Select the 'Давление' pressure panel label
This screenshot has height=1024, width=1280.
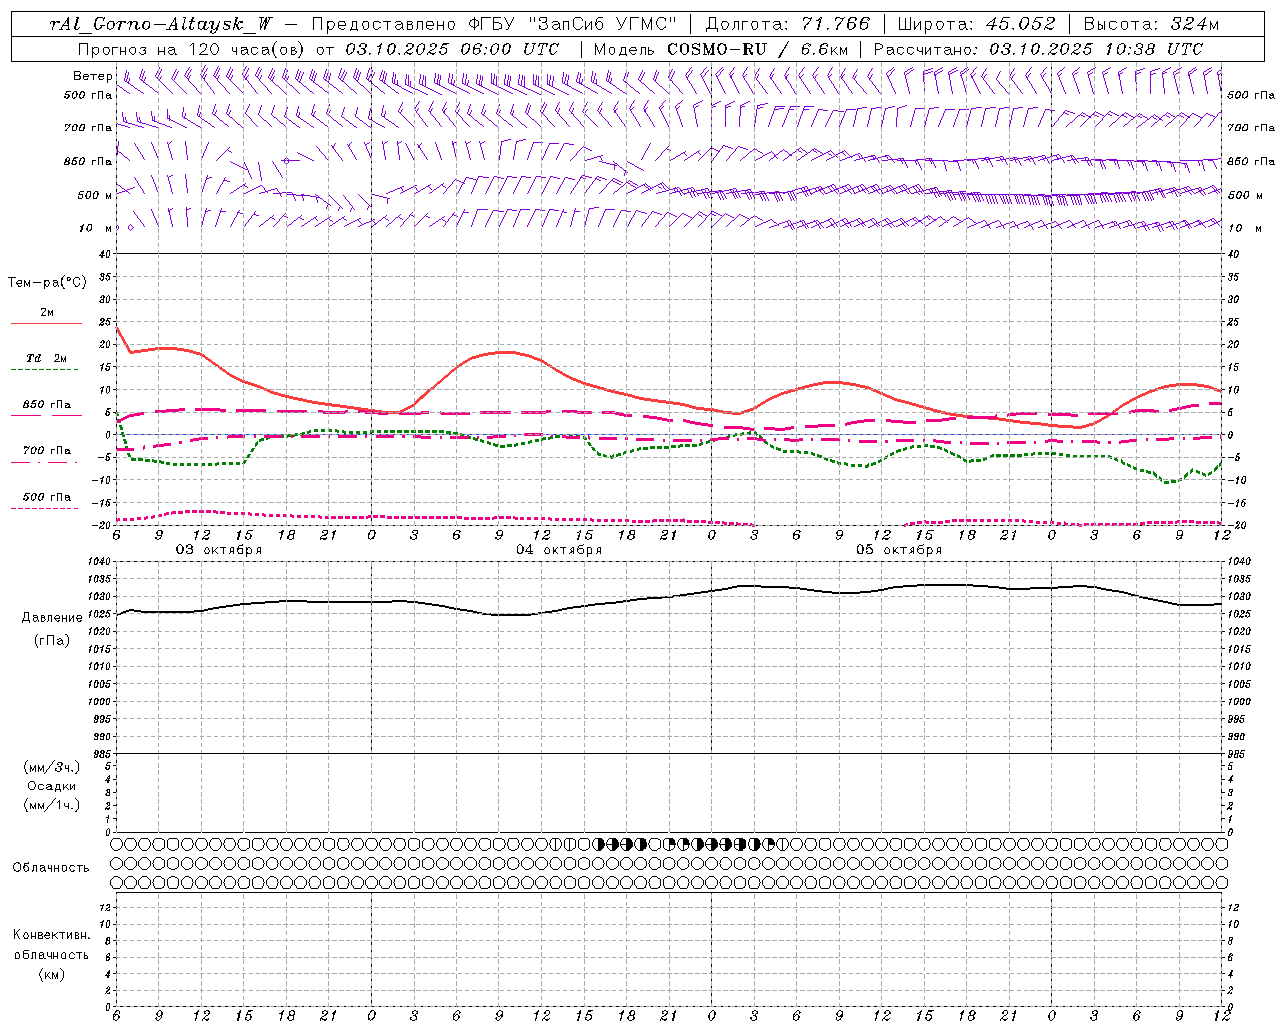click(x=52, y=618)
